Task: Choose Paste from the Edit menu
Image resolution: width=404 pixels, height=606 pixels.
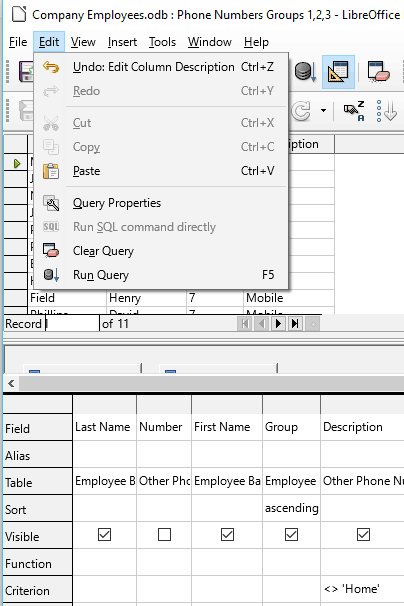Action: pos(161,171)
